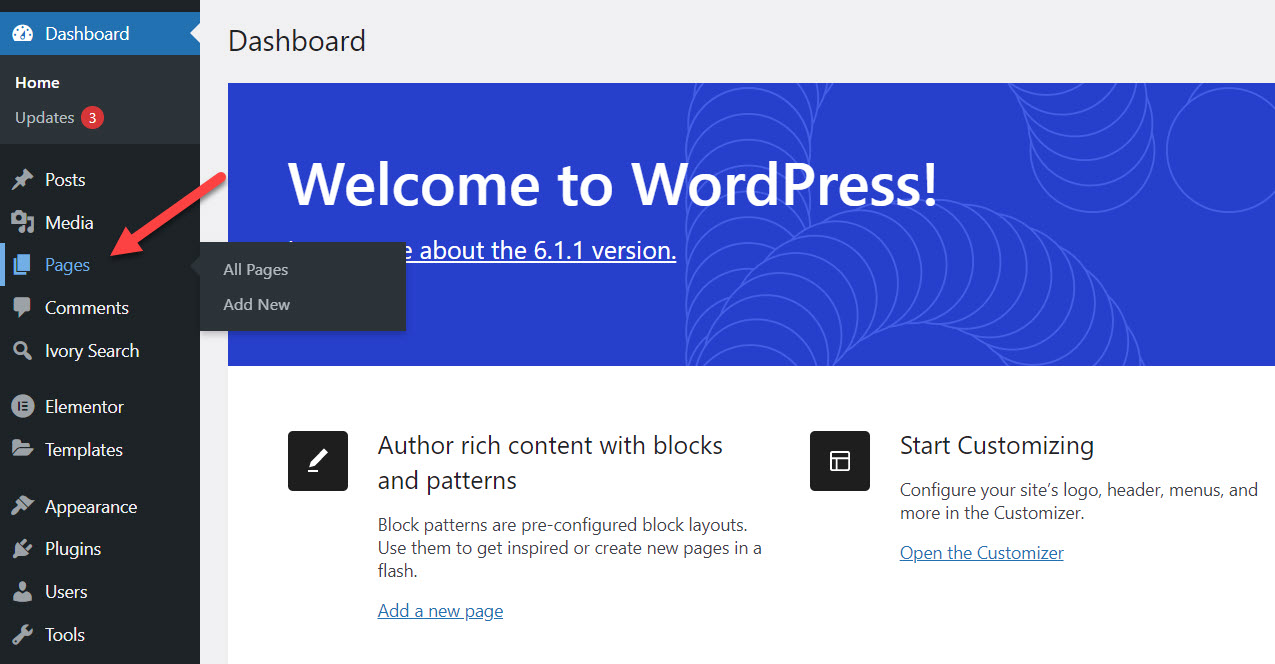Open the Templates menu
Viewport: 1275px width, 664px height.
(x=100, y=449)
